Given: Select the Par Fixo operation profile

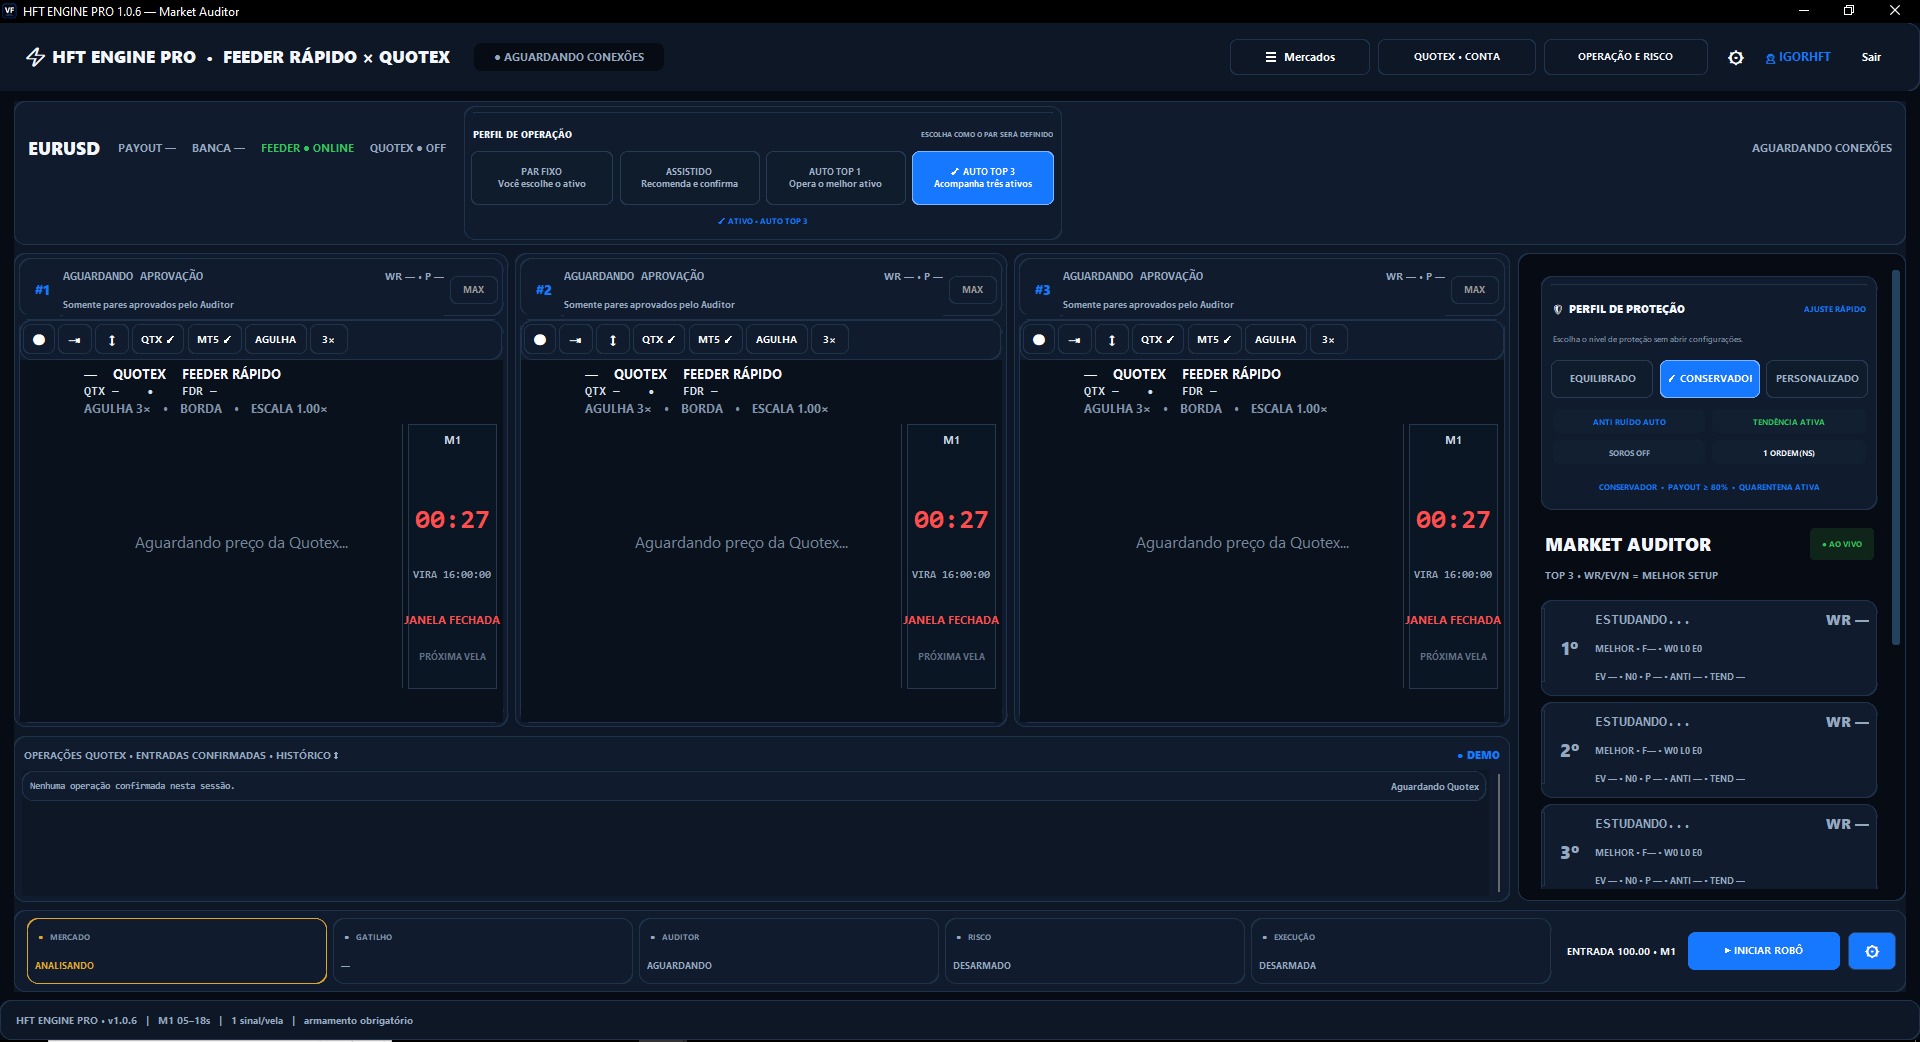Looking at the screenshot, I should point(542,178).
